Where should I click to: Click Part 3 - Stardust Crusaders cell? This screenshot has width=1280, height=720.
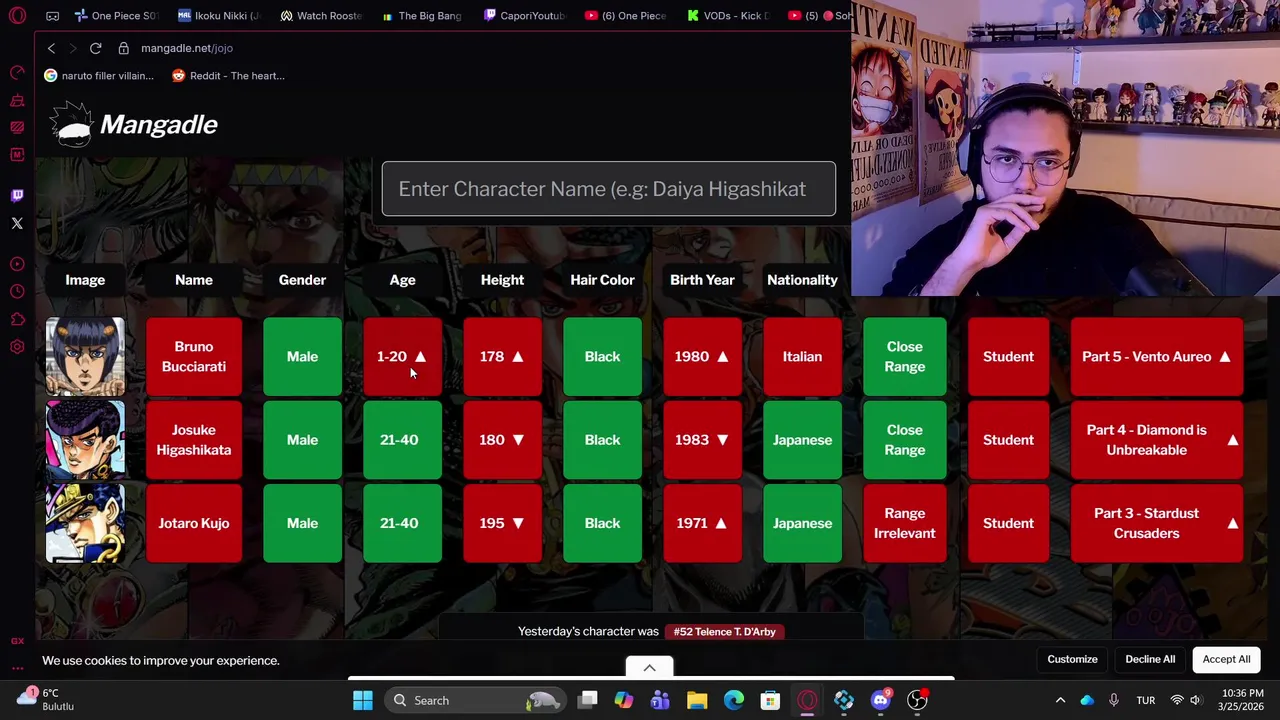[x=1156, y=523]
